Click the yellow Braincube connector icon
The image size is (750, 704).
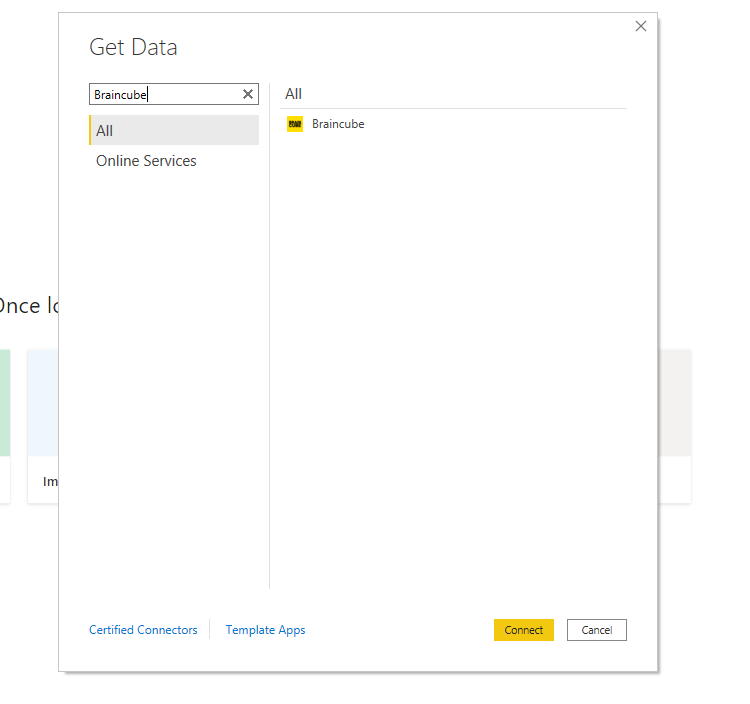295,124
